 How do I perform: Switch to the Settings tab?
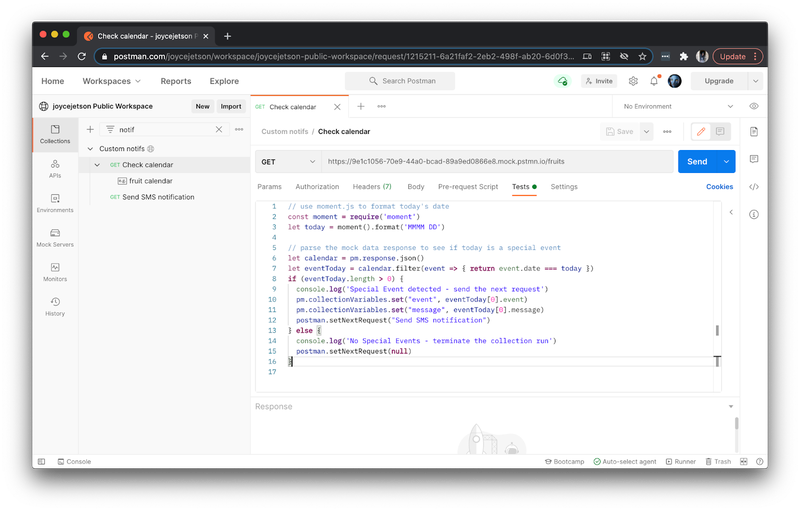point(564,187)
